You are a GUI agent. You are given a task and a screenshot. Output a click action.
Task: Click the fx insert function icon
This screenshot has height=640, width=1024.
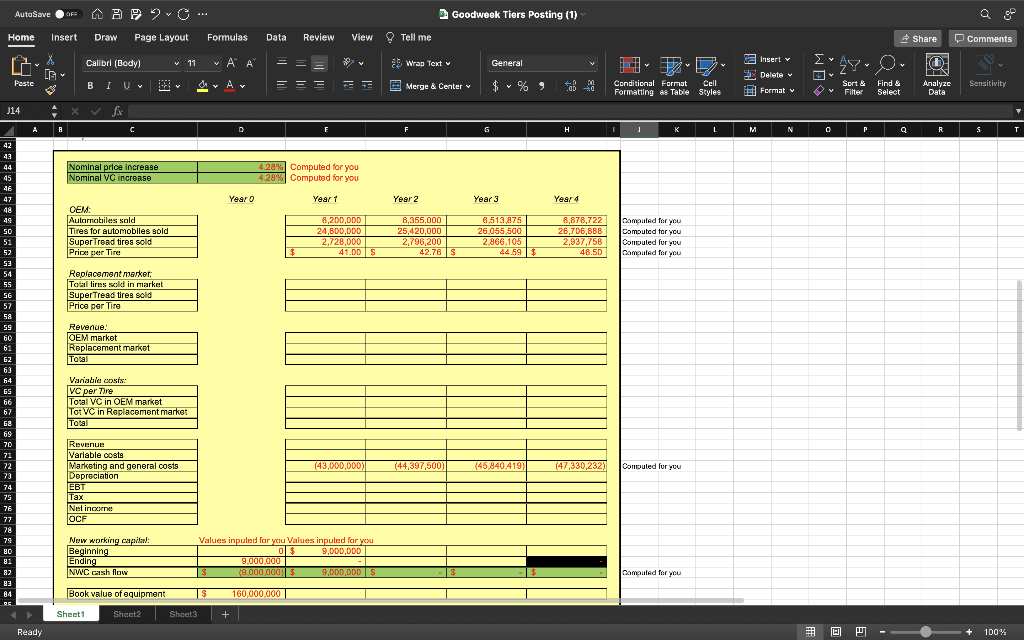tap(118, 111)
